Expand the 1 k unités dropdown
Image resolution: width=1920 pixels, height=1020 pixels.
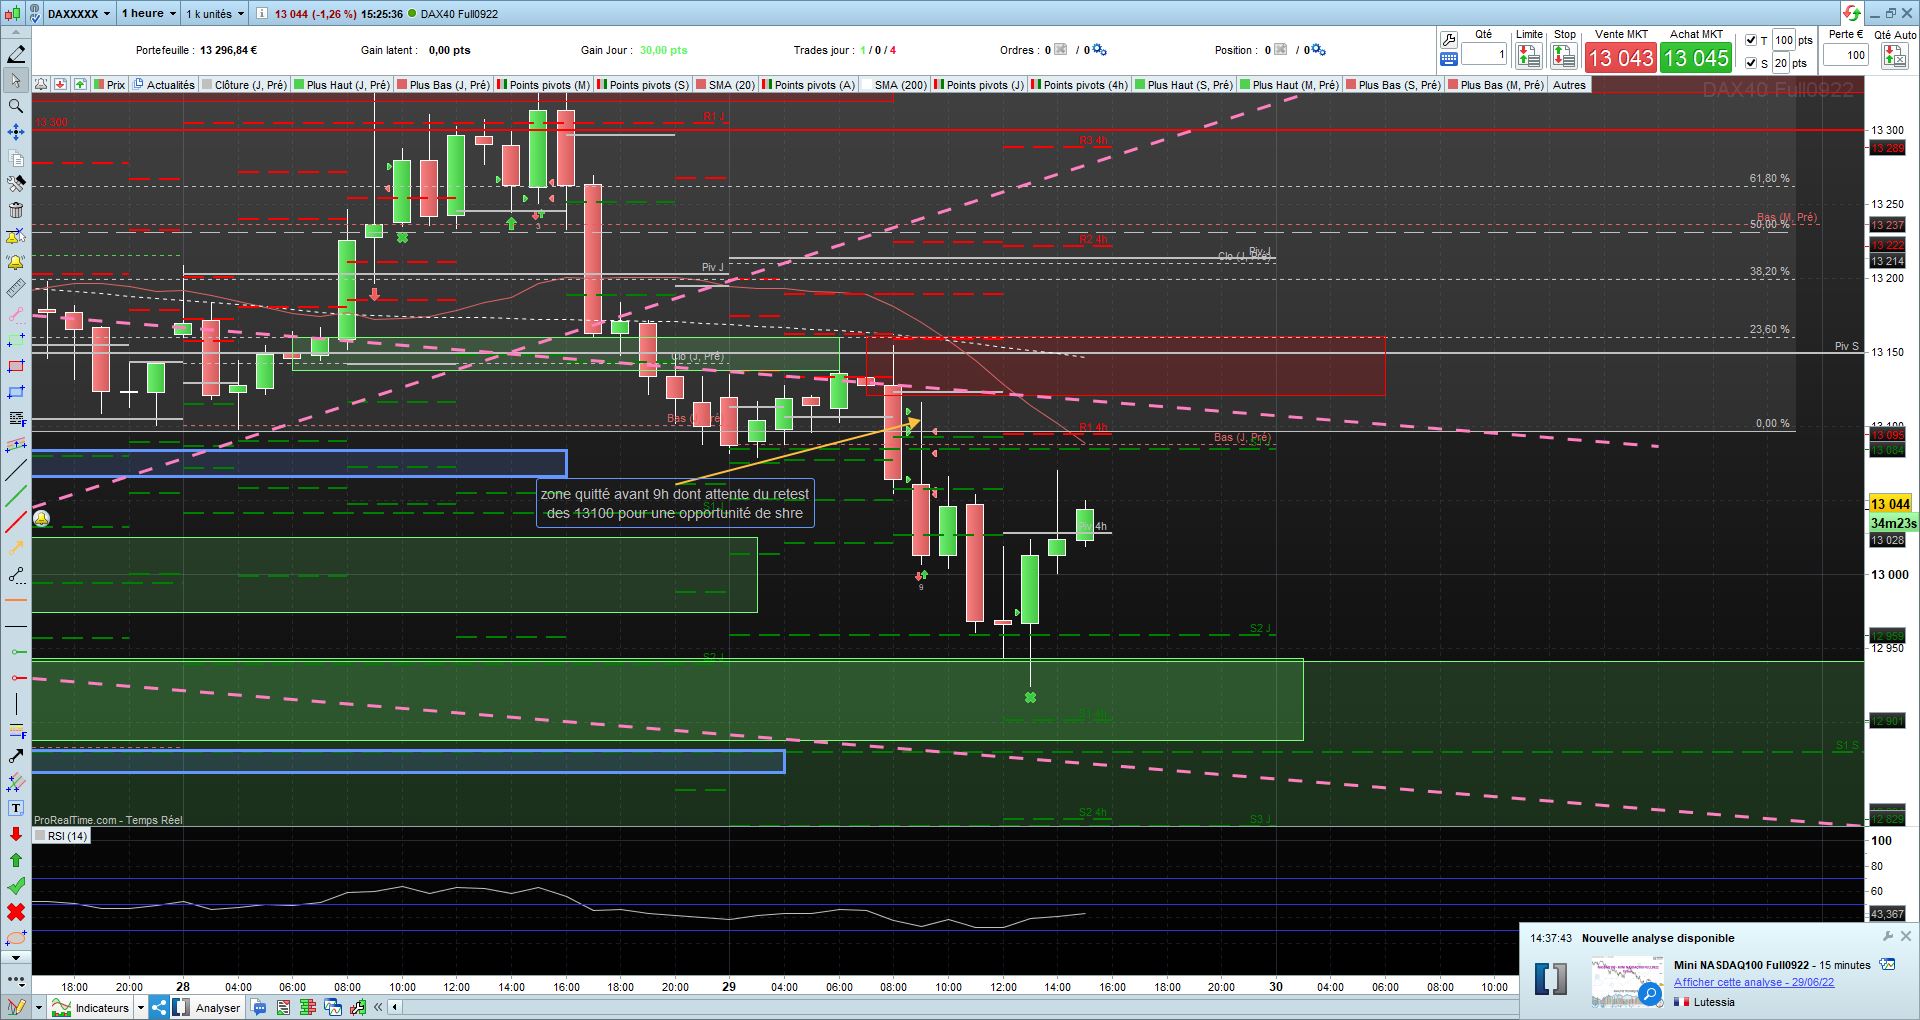[x=214, y=14]
